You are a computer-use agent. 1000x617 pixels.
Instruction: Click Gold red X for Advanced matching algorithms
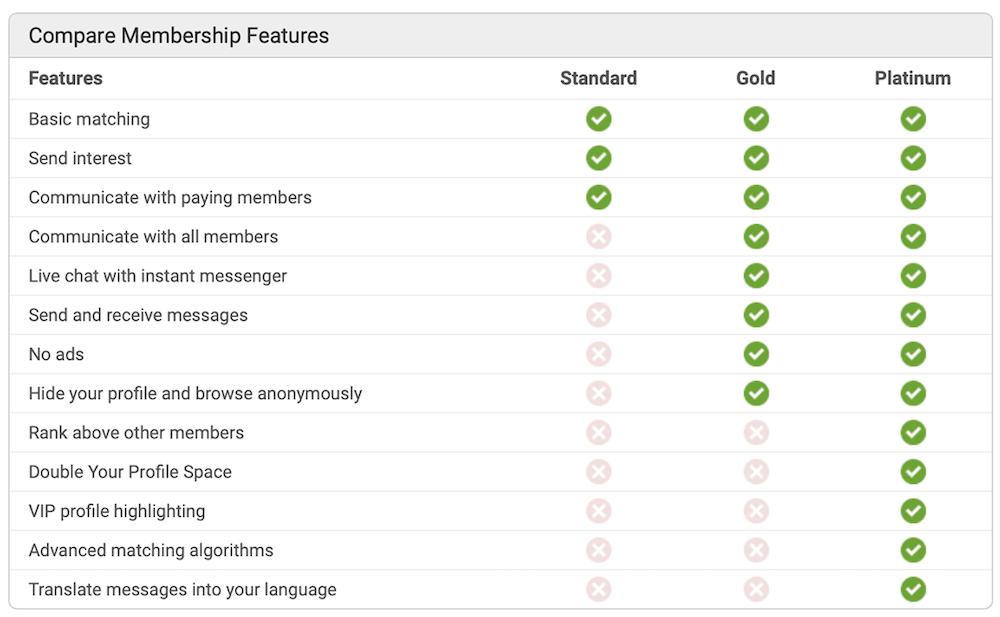(756, 551)
